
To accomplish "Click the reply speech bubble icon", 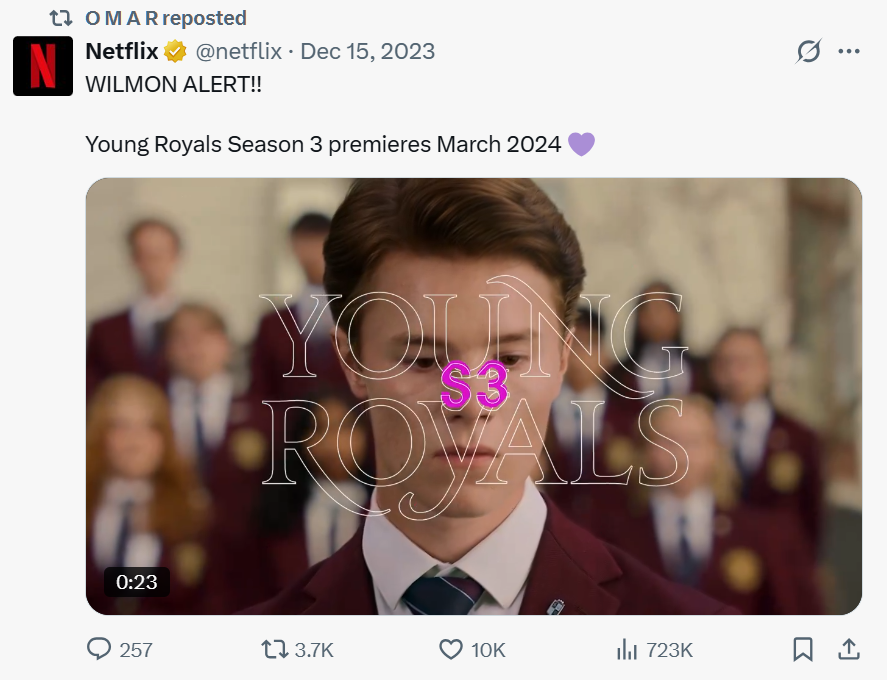I will (99, 650).
